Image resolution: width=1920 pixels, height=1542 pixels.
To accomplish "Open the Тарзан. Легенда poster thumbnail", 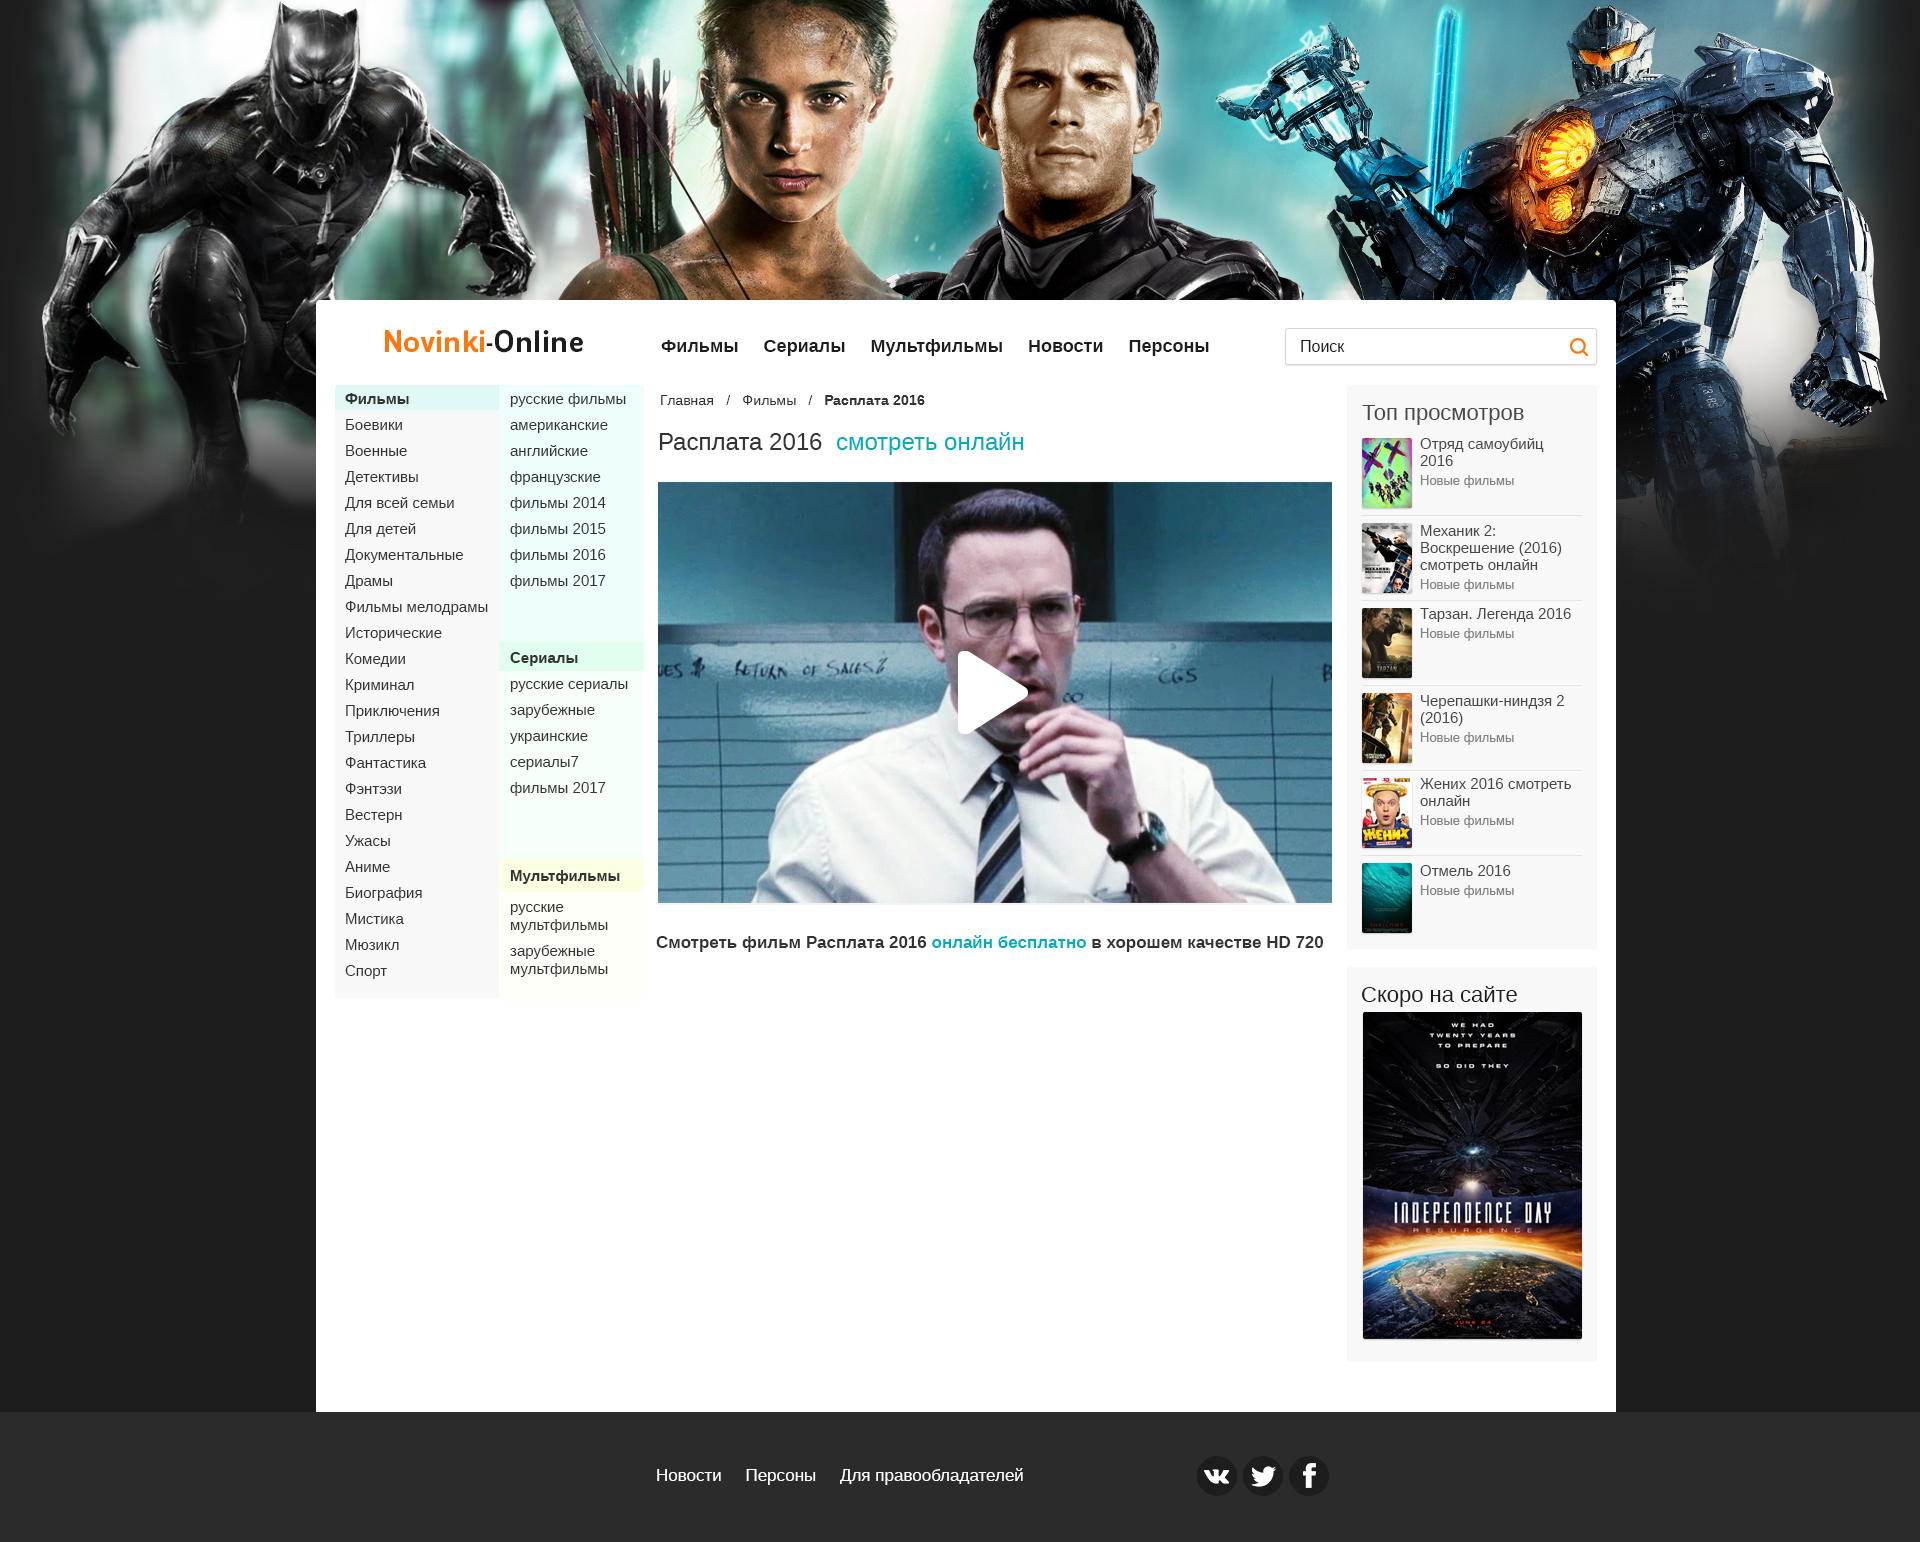I will click(1386, 643).
